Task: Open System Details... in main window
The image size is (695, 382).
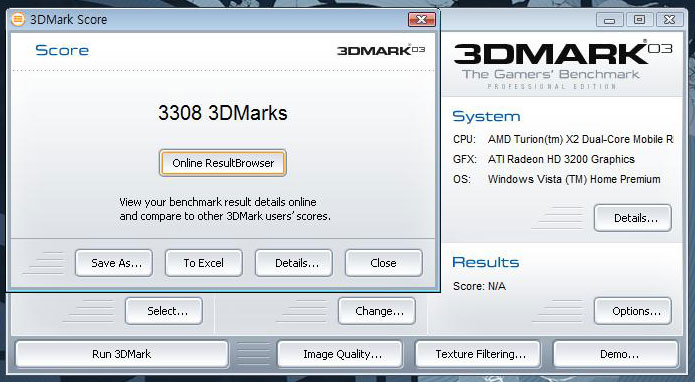Action: coord(633,218)
